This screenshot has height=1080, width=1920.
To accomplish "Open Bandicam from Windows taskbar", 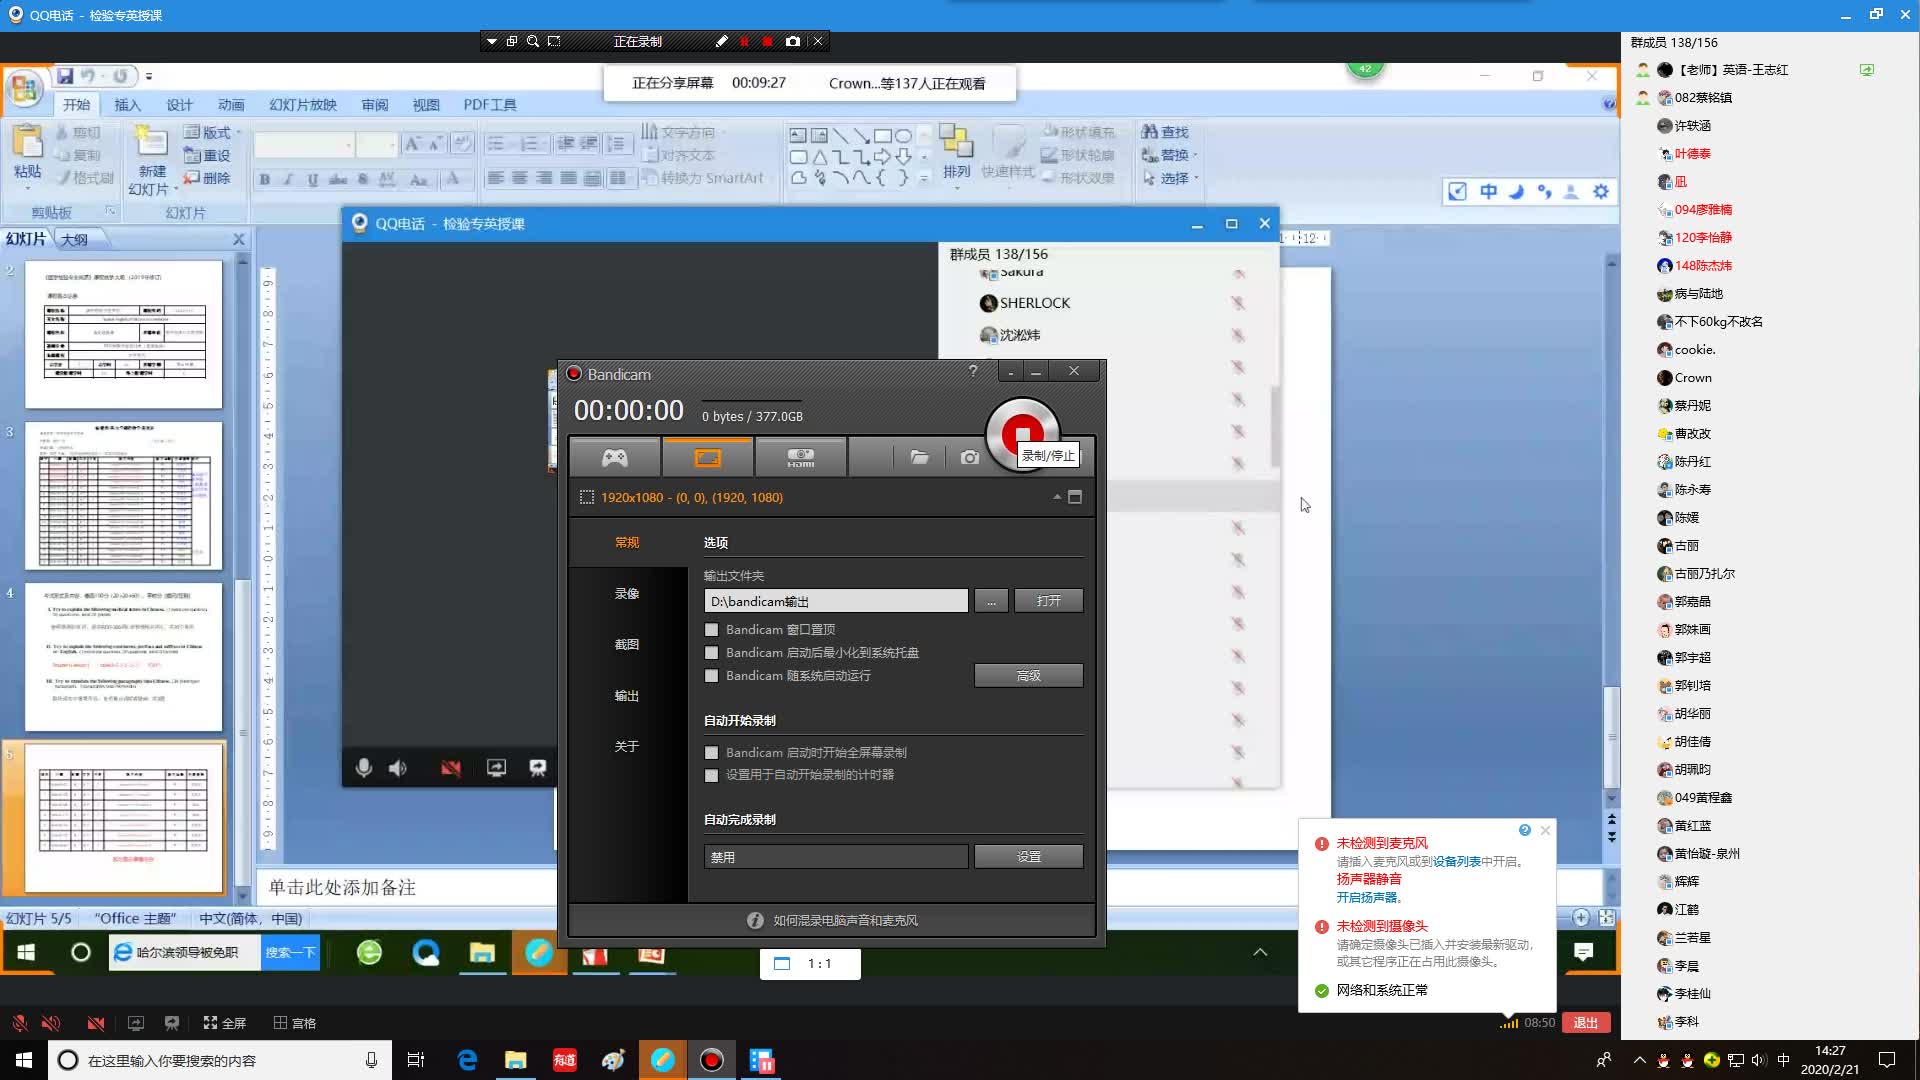I will coord(711,1060).
